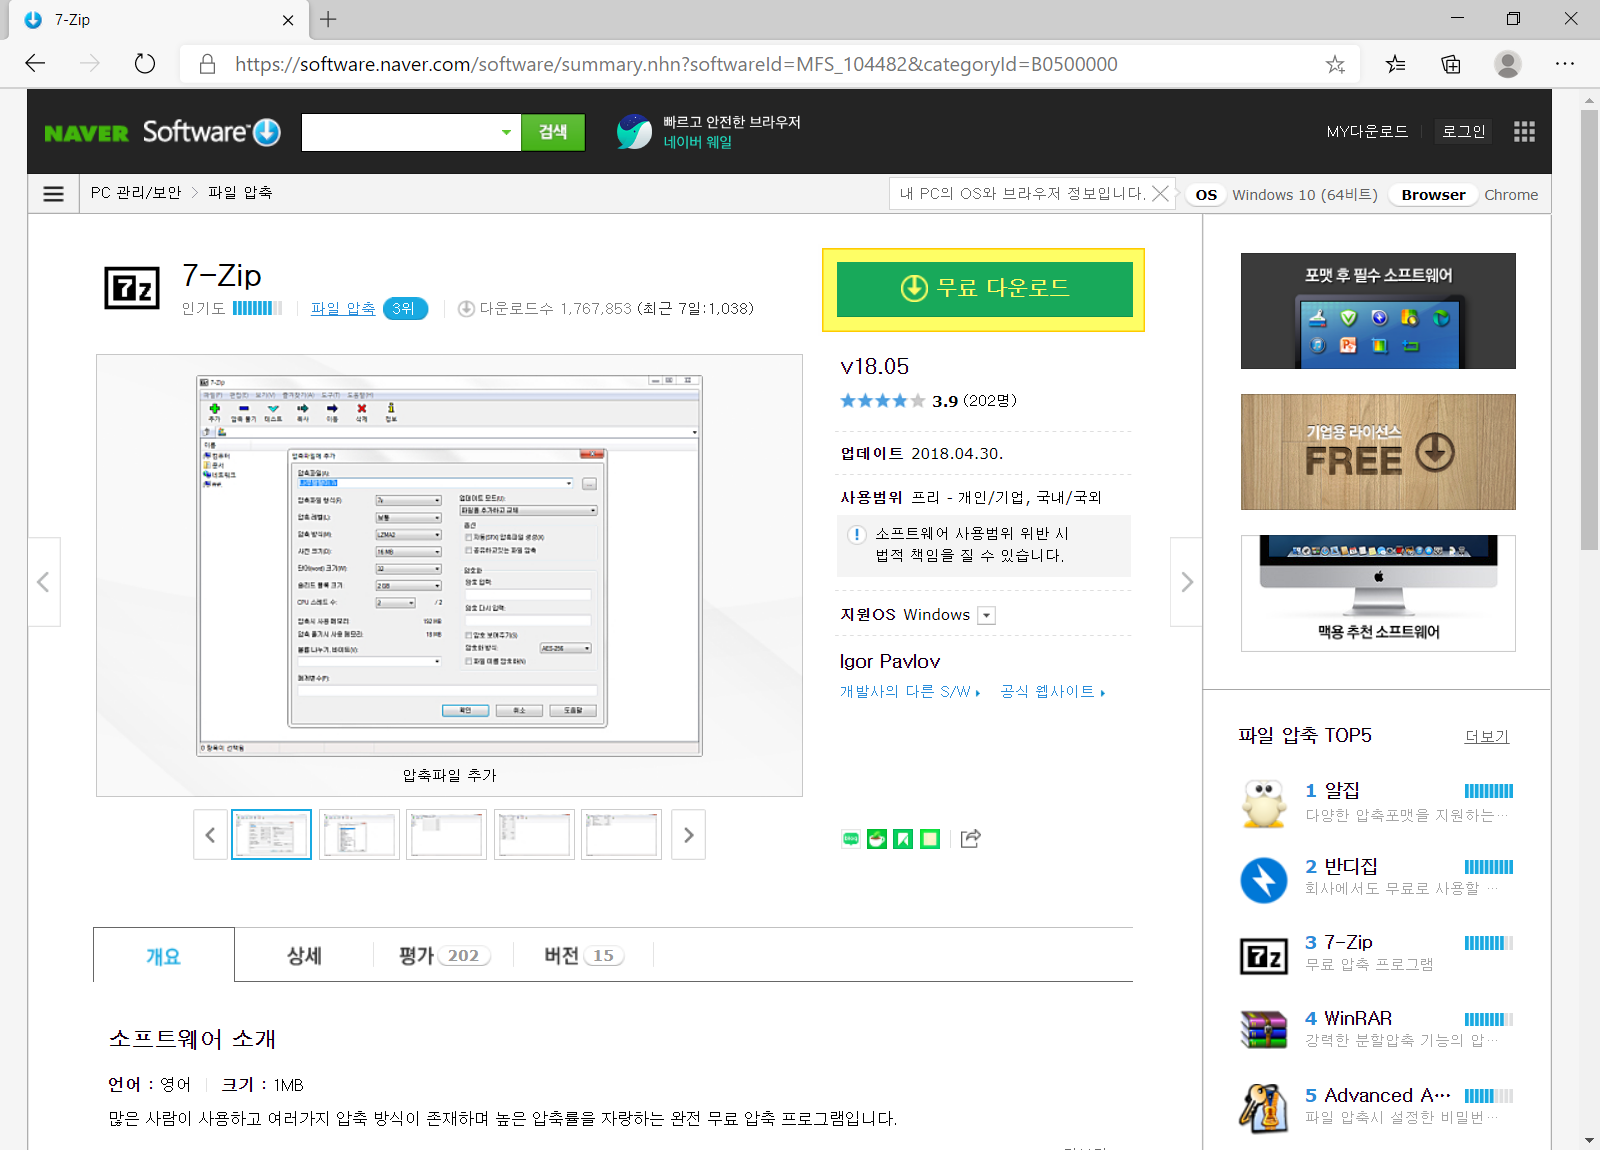Viewport: 1600px width, 1150px height.
Task: Open the underlined 파일 압축 category link
Action: tap(343, 309)
